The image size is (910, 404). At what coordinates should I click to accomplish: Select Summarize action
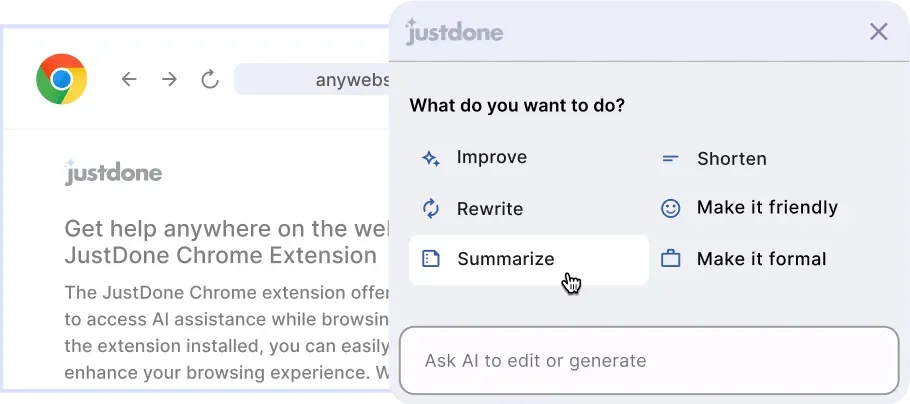pos(529,259)
